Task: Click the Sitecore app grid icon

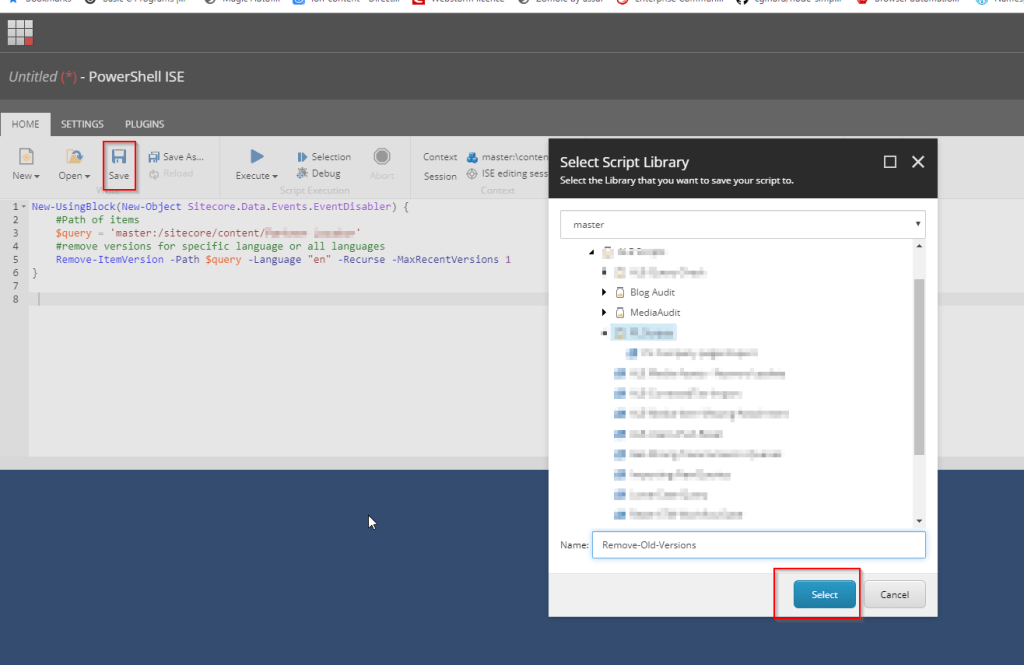Action: pyautogui.click(x=20, y=33)
